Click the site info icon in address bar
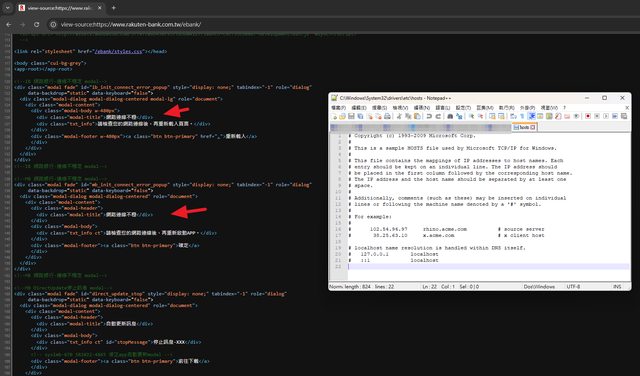640x376 pixels. [53, 24]
